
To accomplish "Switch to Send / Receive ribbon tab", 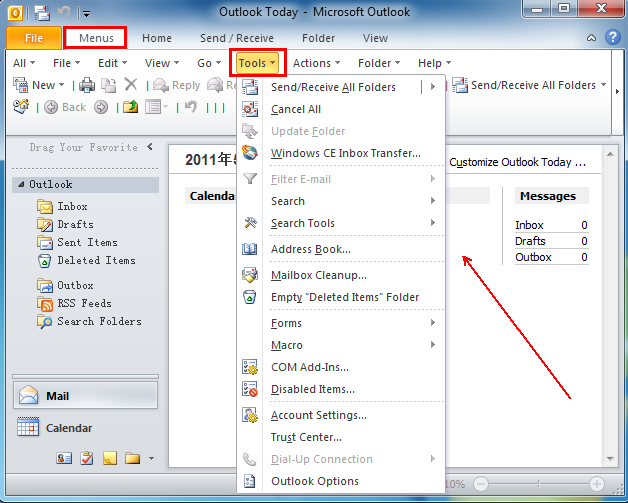I will tap(237, 38).
